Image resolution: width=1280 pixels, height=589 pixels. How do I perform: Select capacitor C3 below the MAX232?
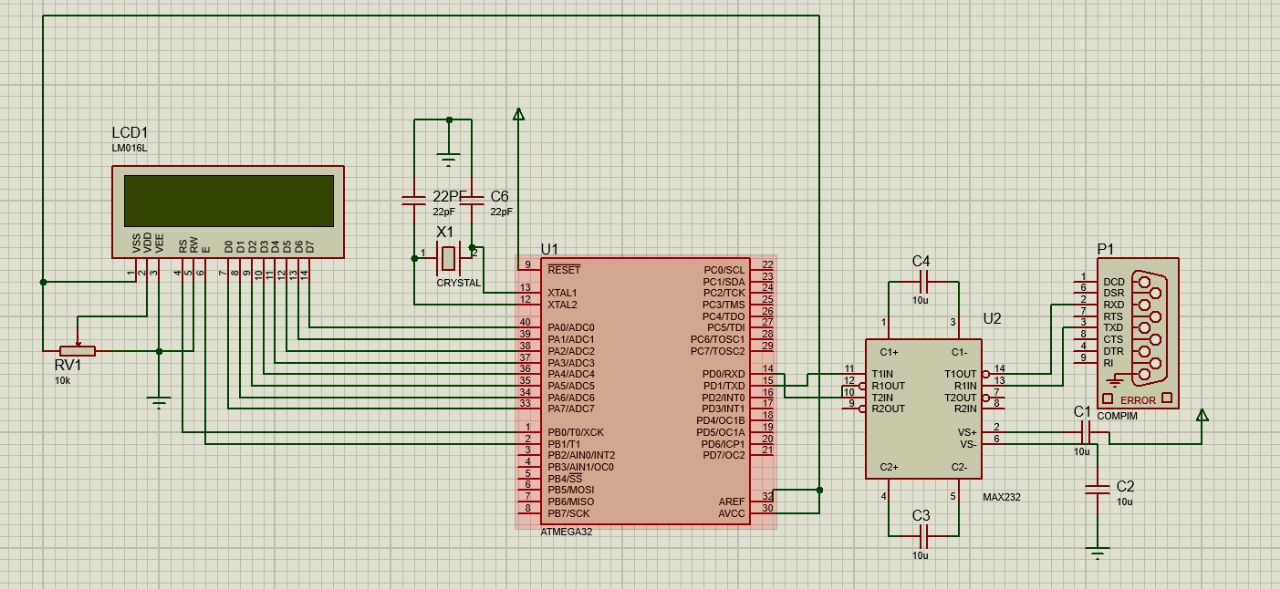922,533
